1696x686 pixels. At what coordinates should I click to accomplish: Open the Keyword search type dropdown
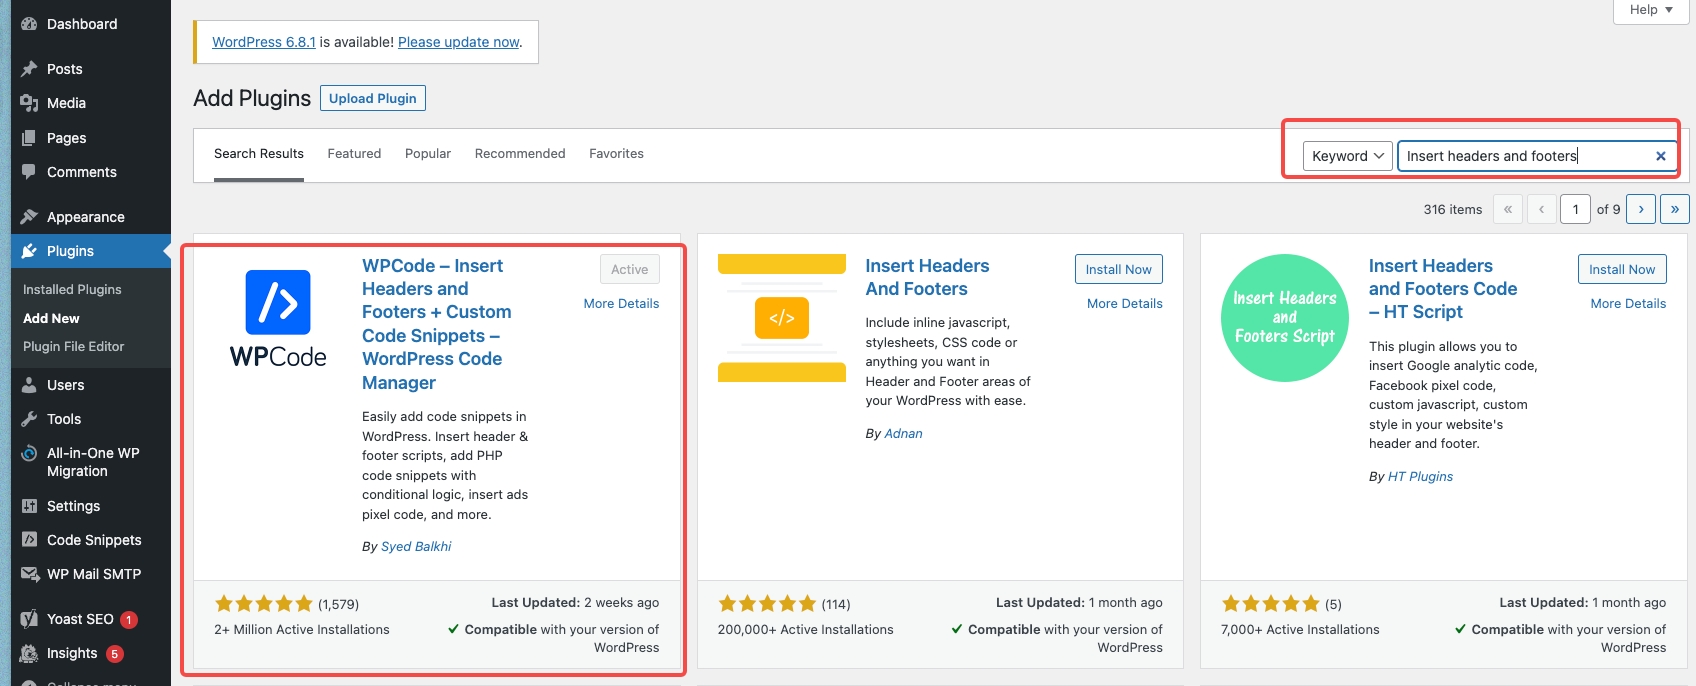click(x=1347, y=156)
